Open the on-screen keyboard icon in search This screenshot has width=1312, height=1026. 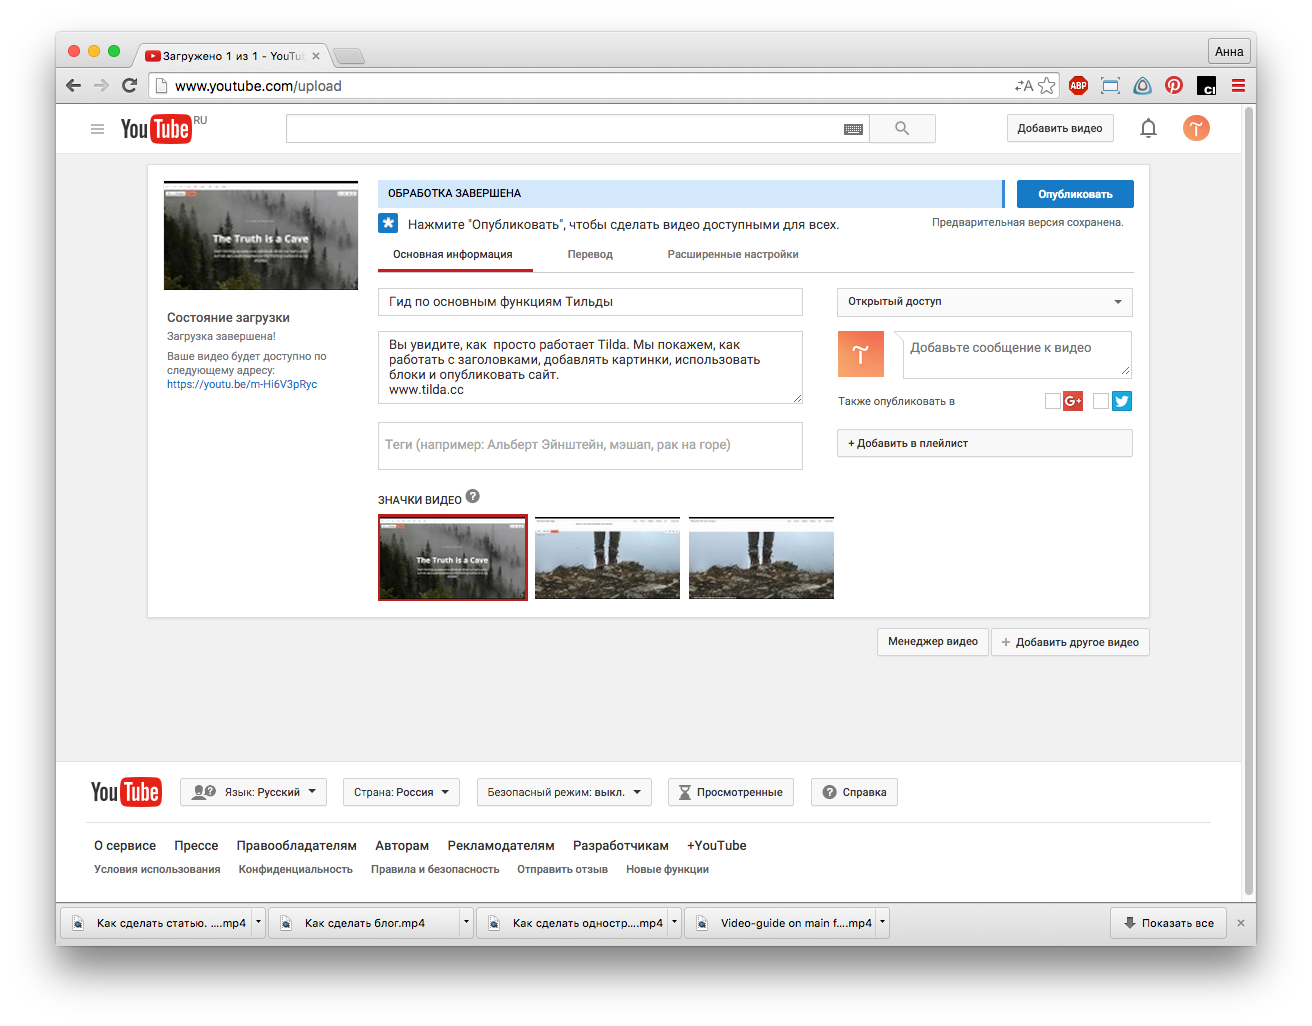tap(853, 129)
